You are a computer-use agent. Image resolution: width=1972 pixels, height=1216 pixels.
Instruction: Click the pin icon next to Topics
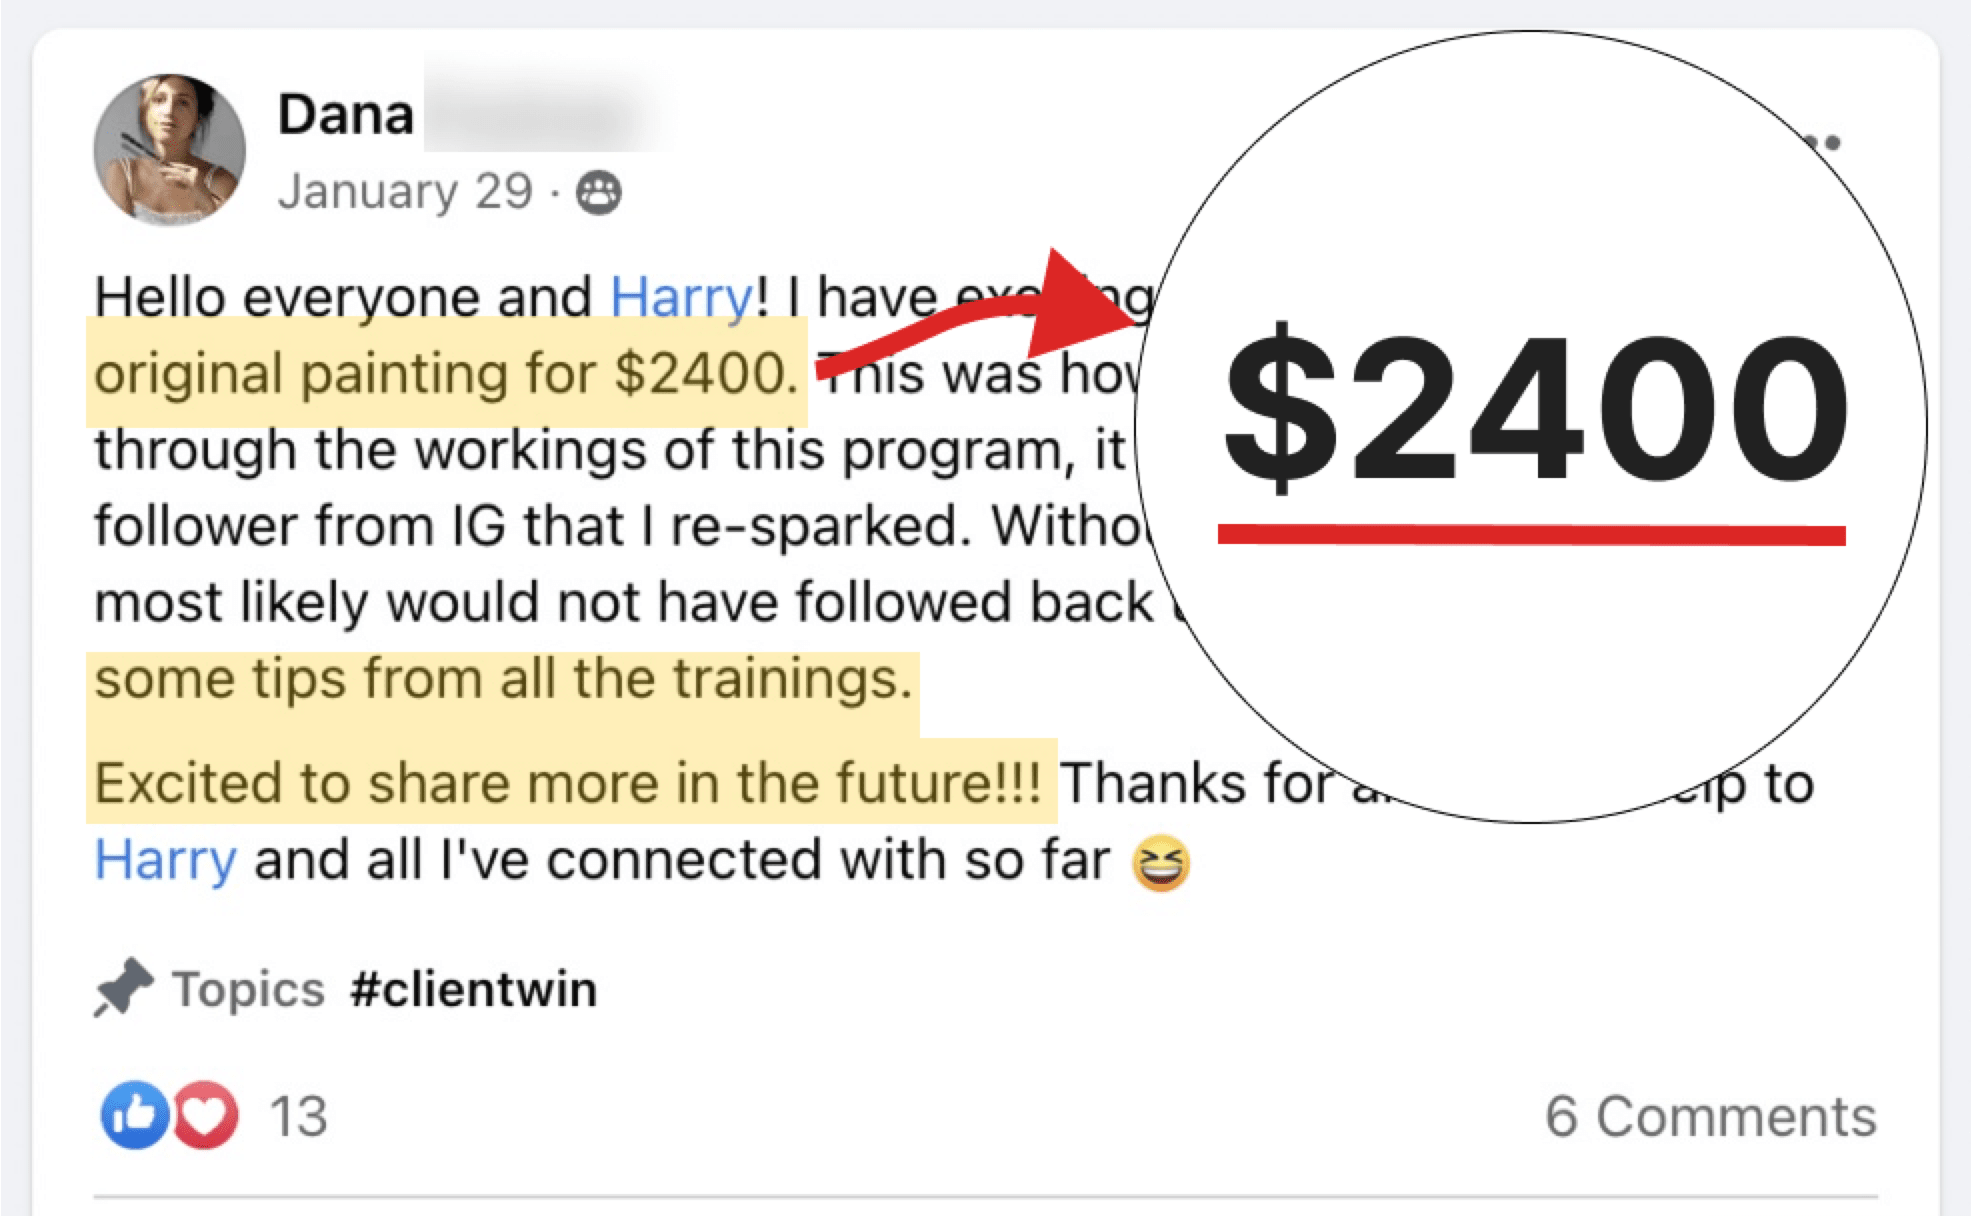tap(123, 988)
